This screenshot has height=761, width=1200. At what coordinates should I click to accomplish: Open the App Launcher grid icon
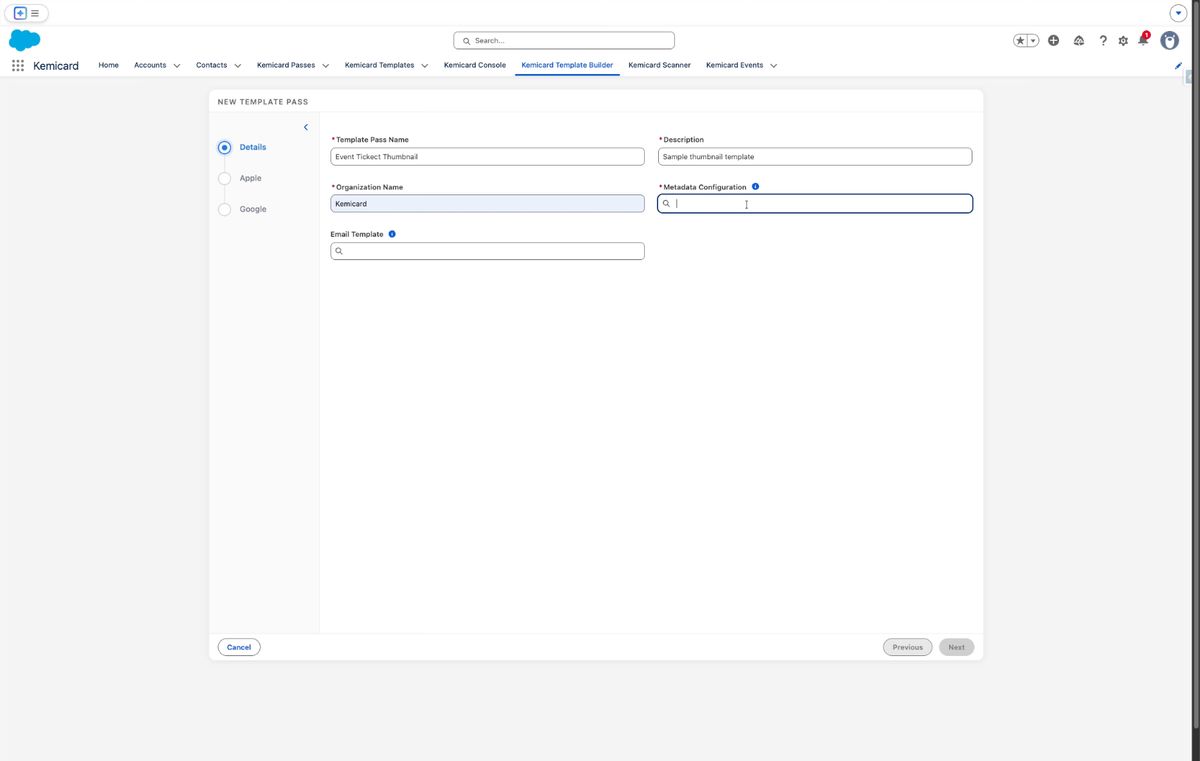[x=18, y=65]
